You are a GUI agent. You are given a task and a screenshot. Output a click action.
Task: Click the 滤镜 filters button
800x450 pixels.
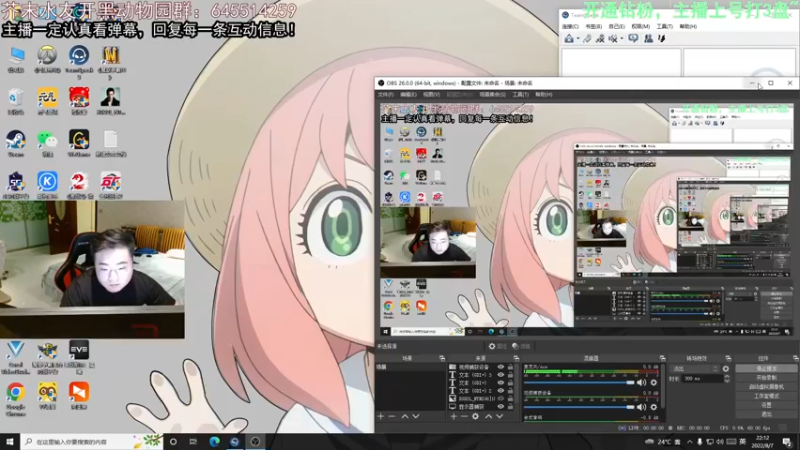click(x=521, y=346)
